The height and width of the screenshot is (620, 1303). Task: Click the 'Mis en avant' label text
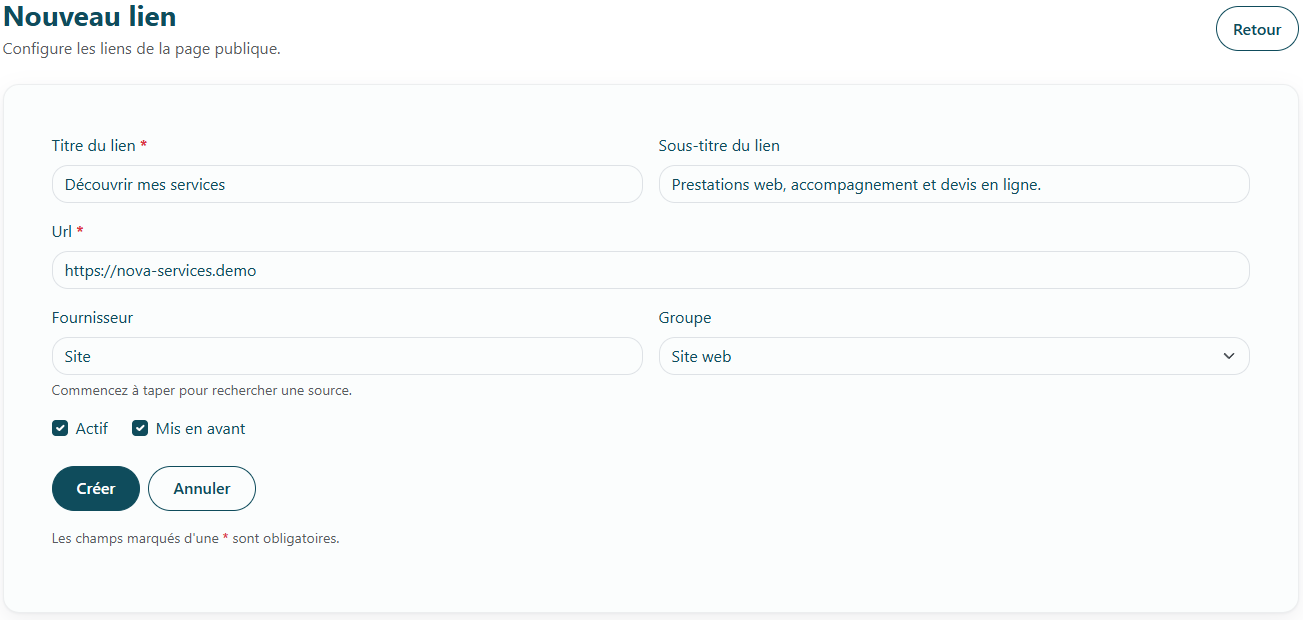coord(200,429)
